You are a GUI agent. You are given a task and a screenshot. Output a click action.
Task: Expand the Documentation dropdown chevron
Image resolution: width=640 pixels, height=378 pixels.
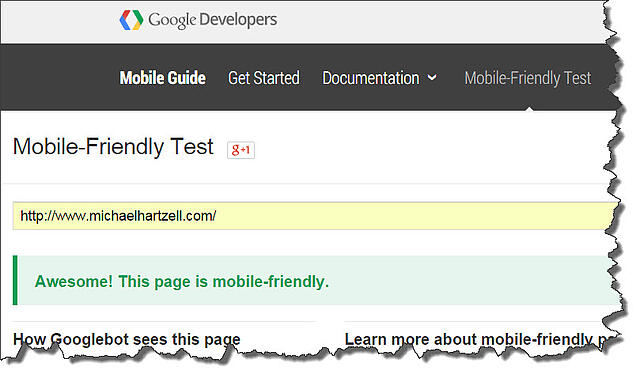[432, 77]
